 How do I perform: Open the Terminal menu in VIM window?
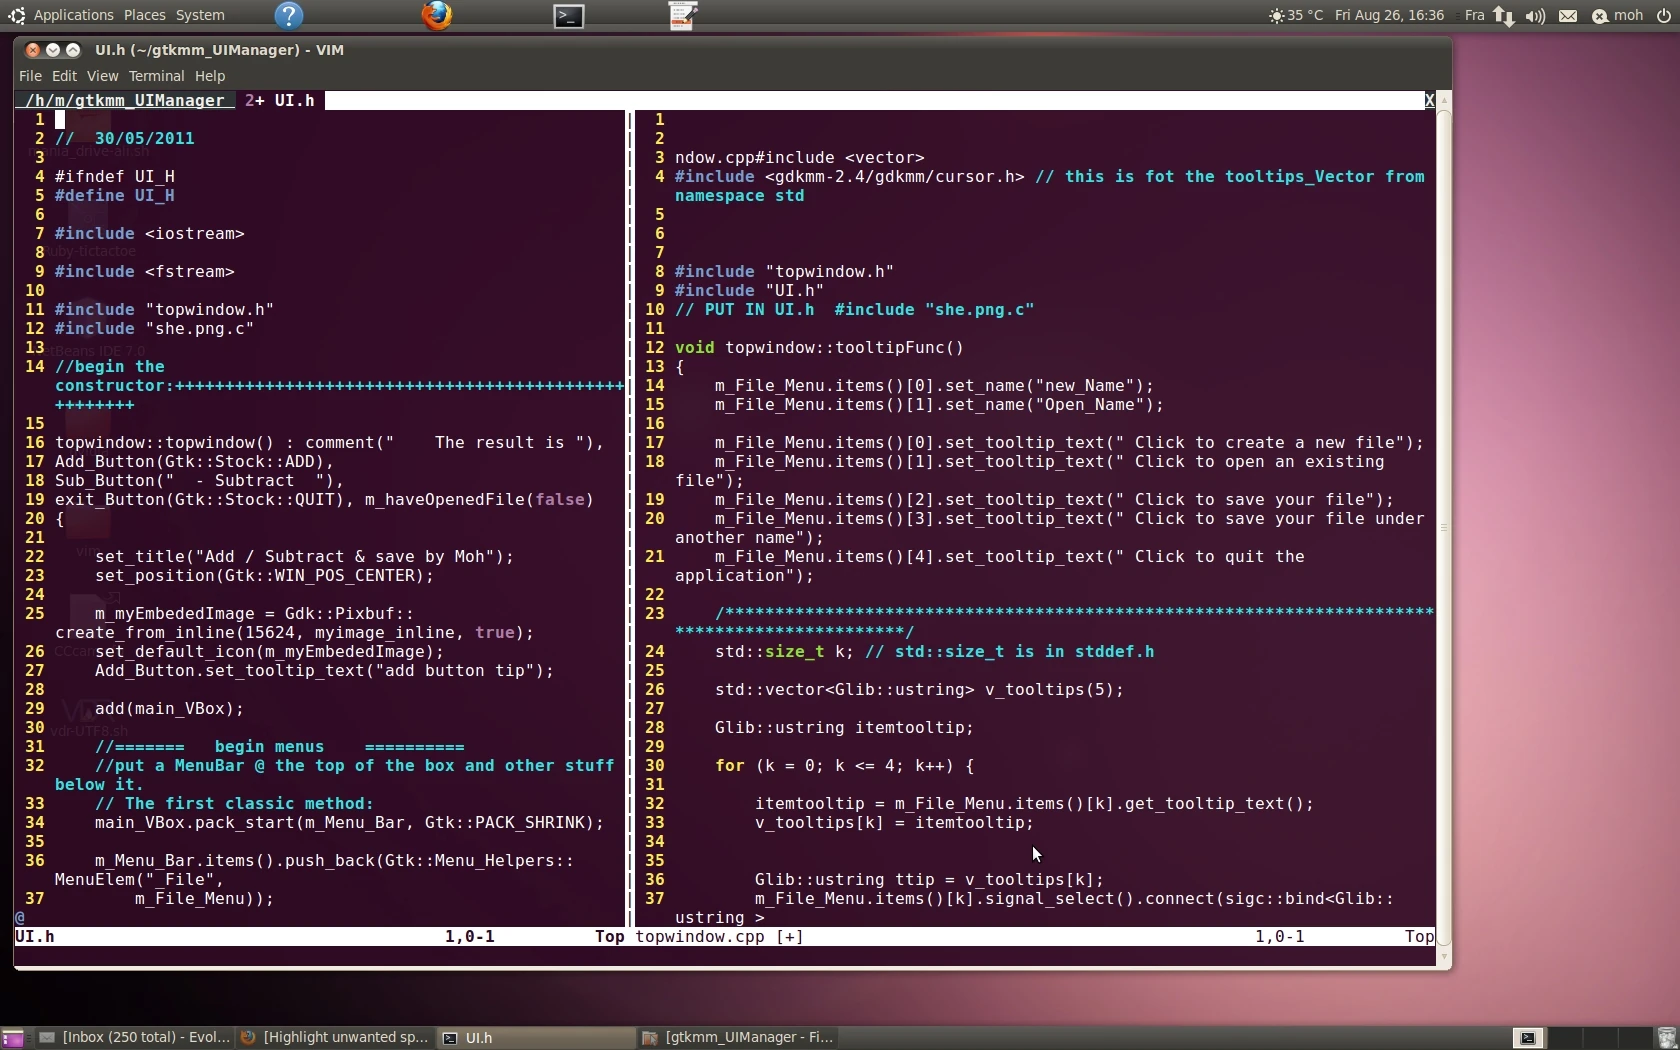point(156,76)
